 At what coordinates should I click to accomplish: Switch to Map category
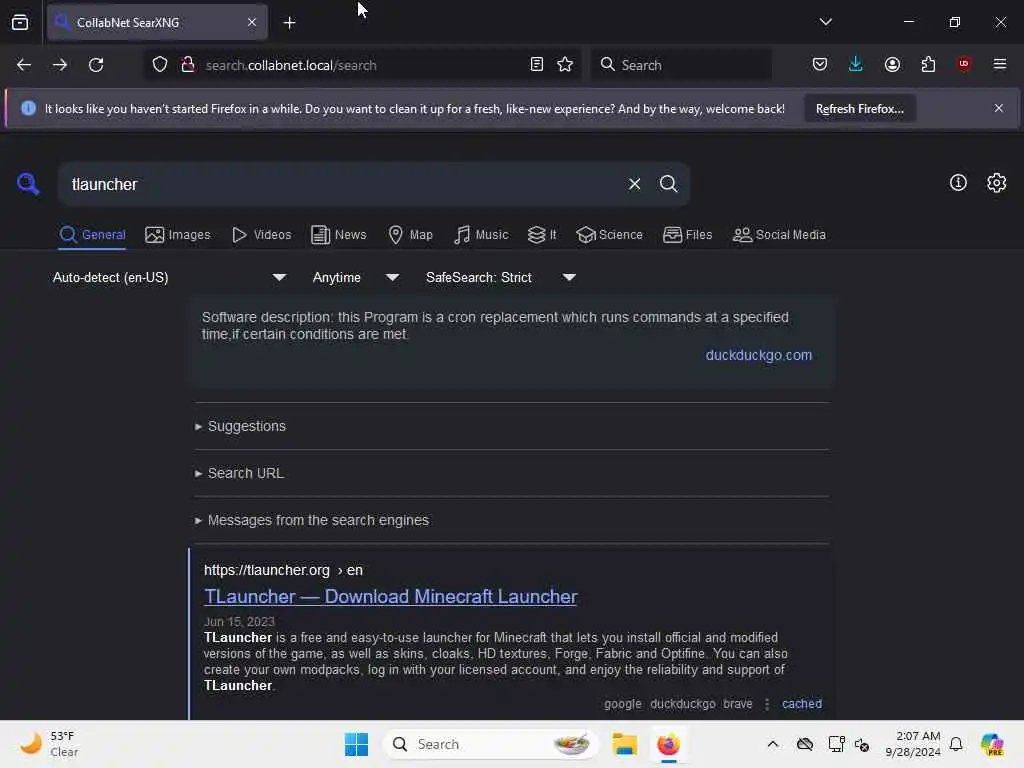click(410, 235)
